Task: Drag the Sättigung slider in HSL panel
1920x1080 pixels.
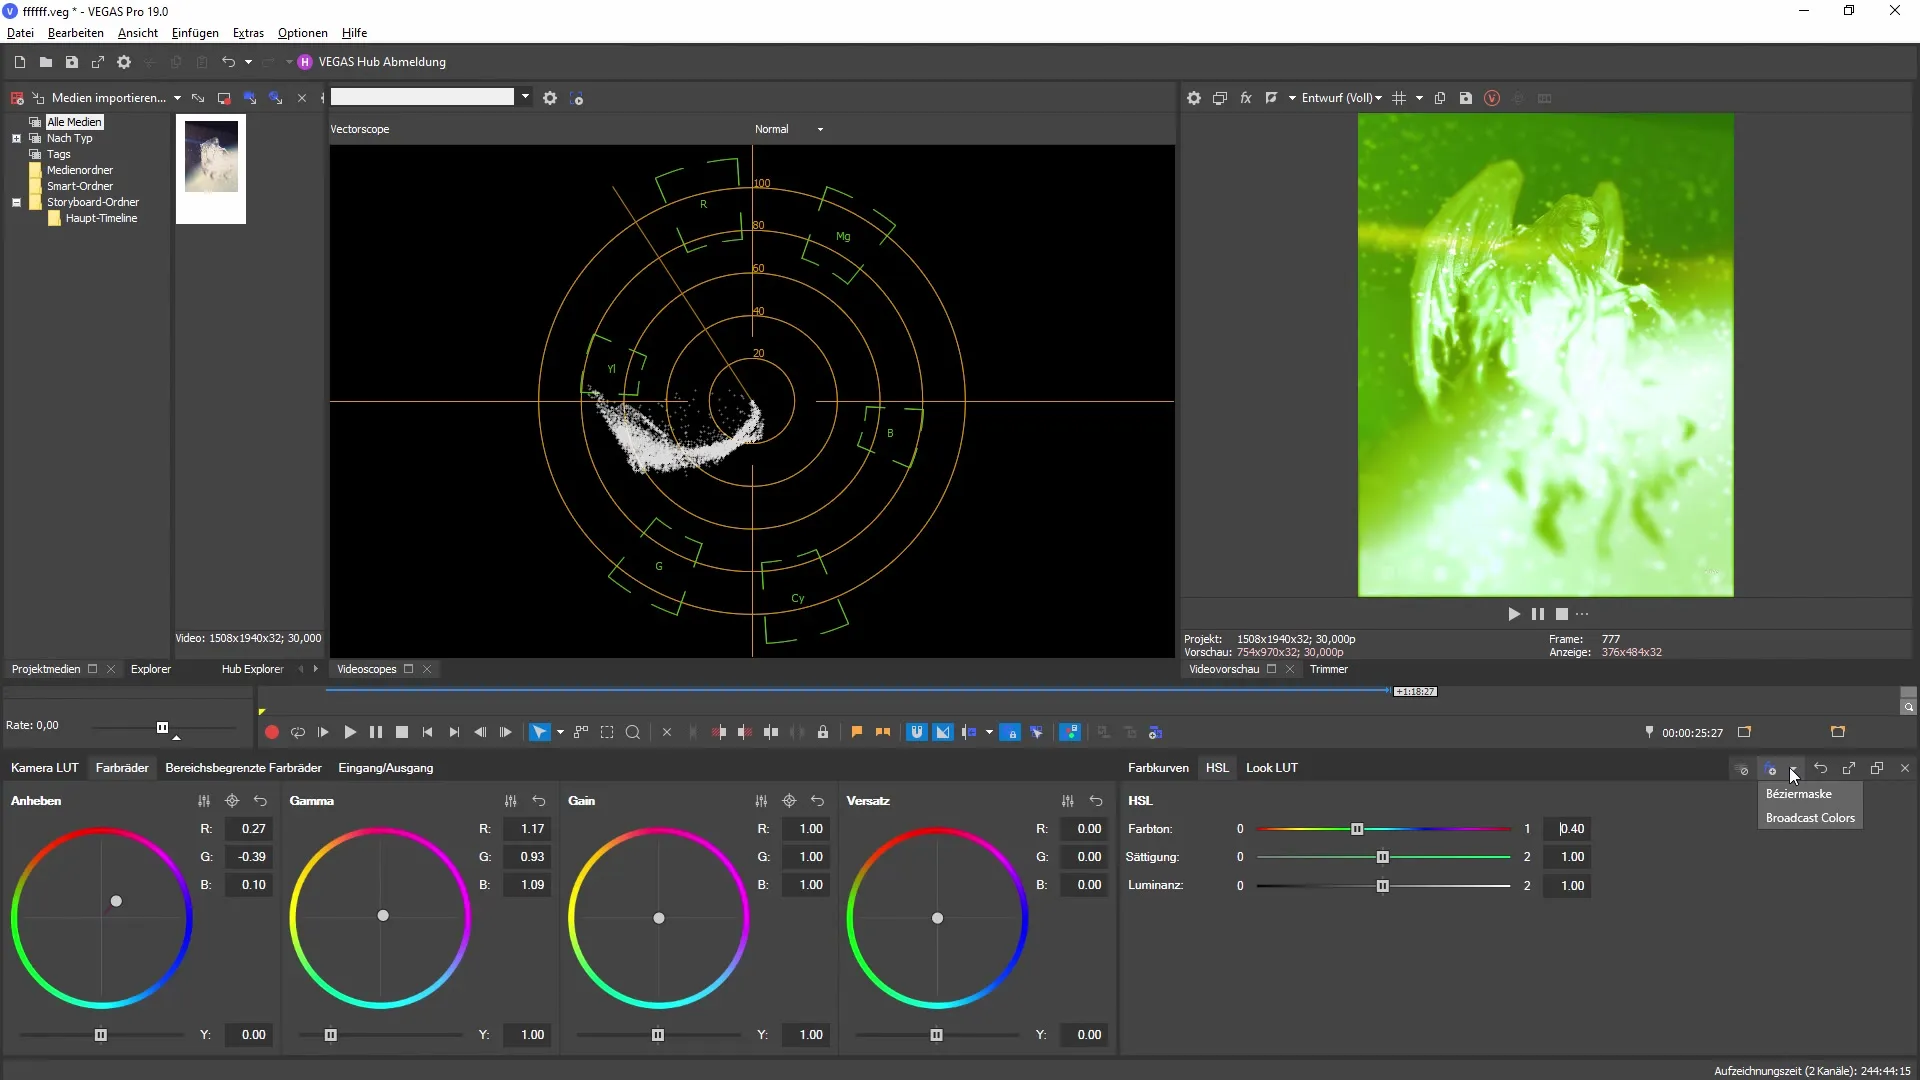Action: (x=1383, y=856)
